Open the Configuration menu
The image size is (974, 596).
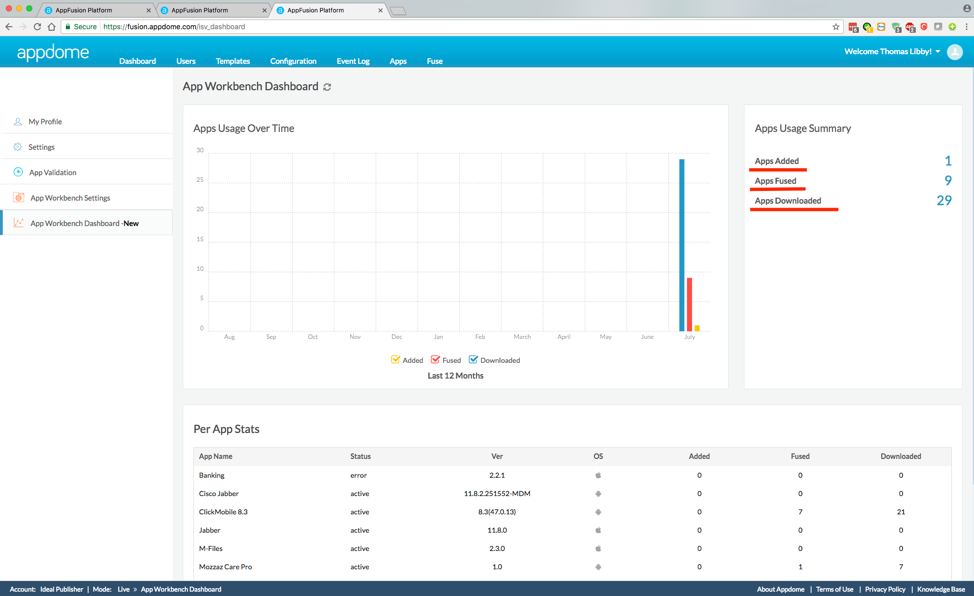click(x=293, y=61)
